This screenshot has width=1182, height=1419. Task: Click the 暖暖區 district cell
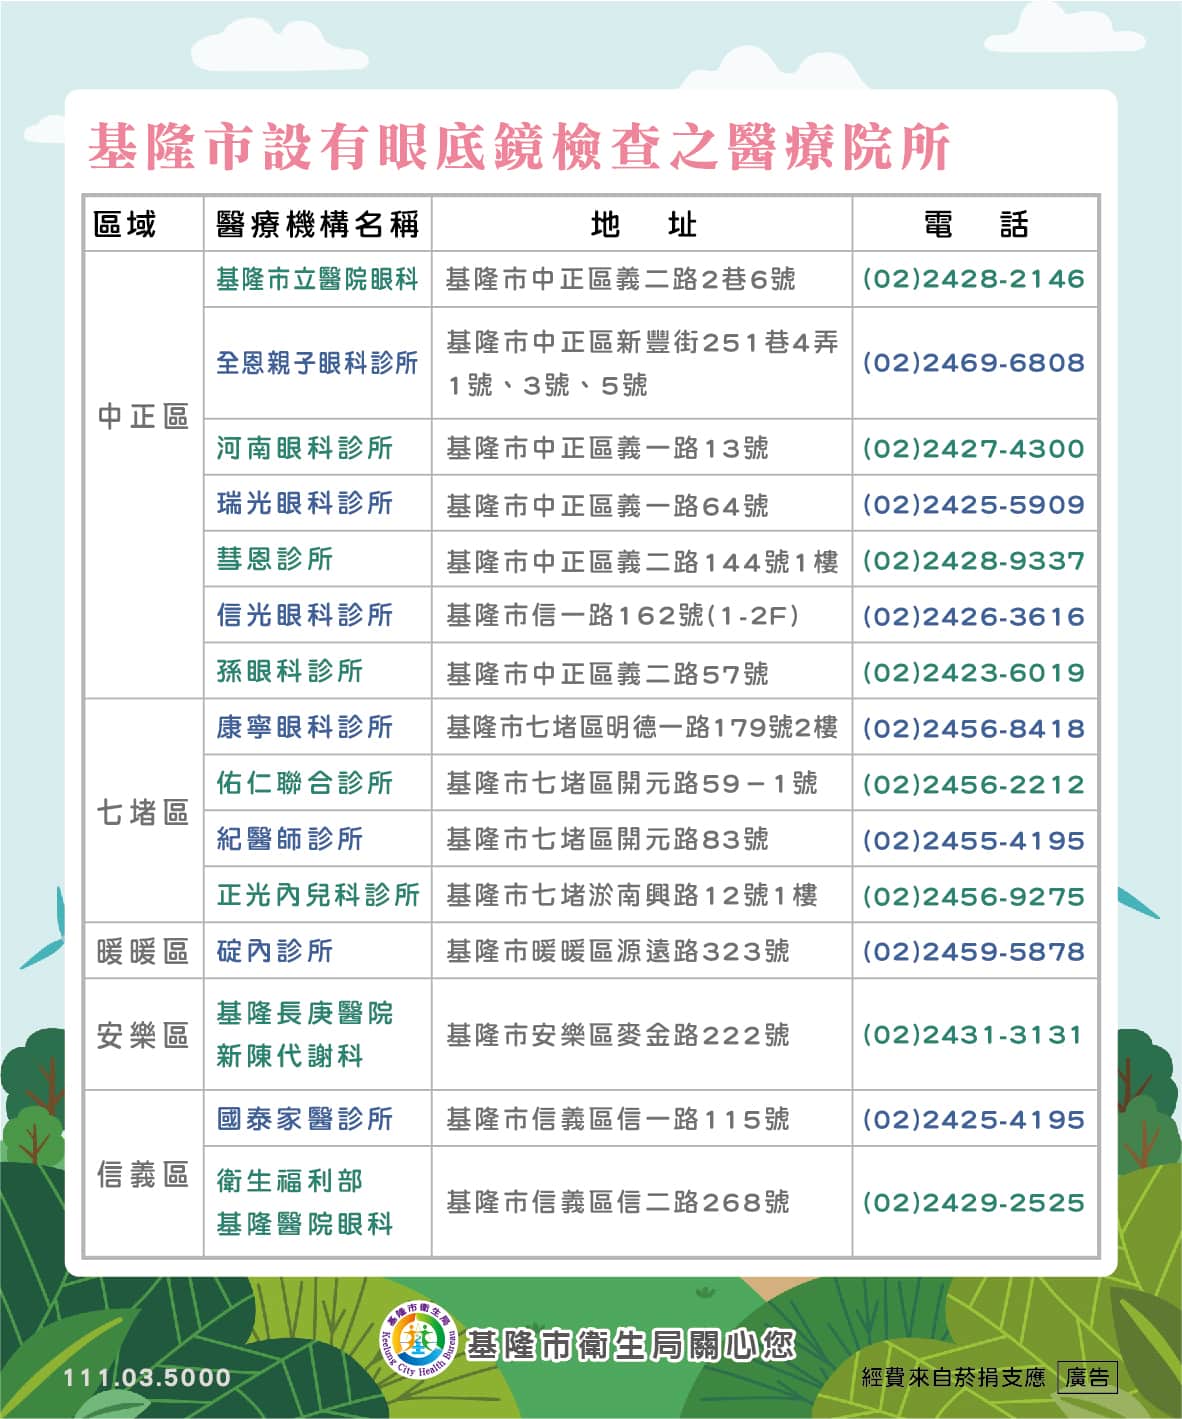(143, 951)
